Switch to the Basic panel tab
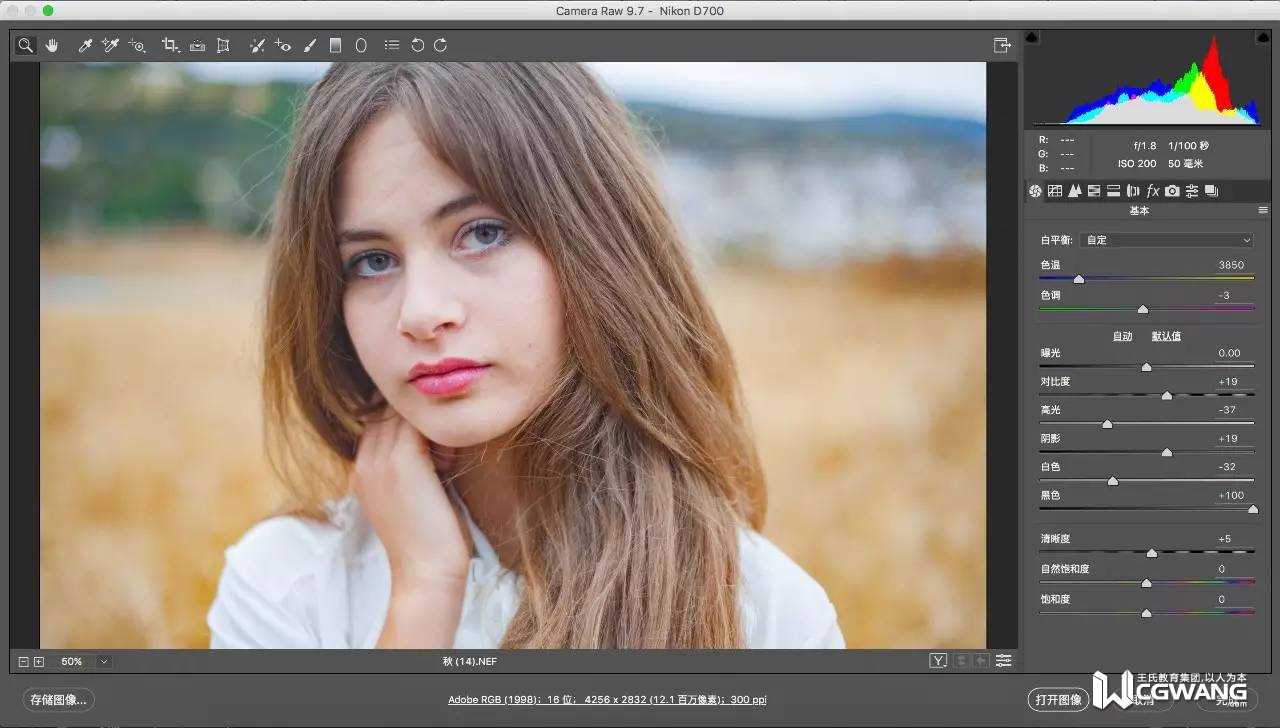The image size is (1280, 728). click(1035, 191)
